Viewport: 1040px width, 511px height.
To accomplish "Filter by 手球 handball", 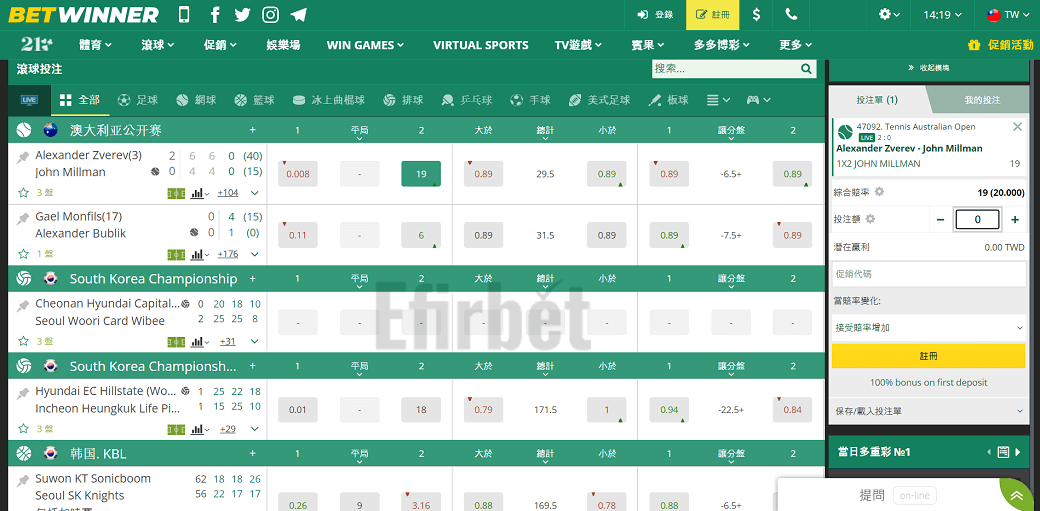I will pos(530,100).
